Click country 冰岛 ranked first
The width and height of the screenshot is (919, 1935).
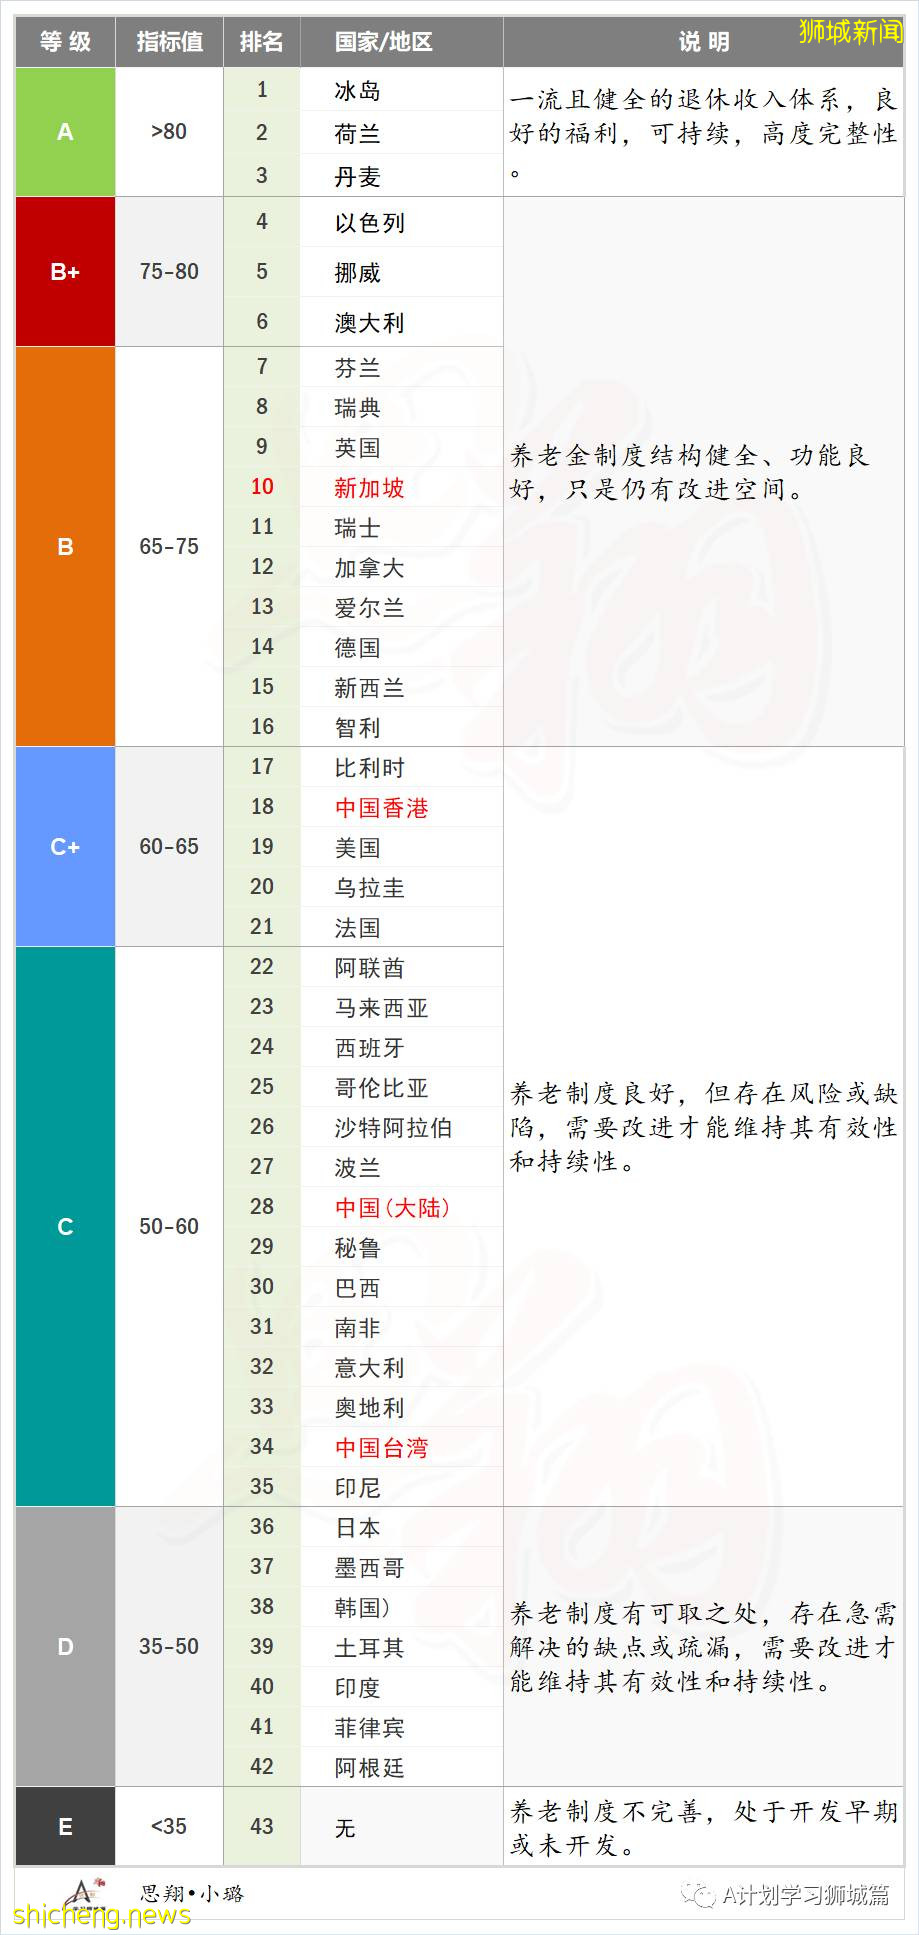(401, 90)
